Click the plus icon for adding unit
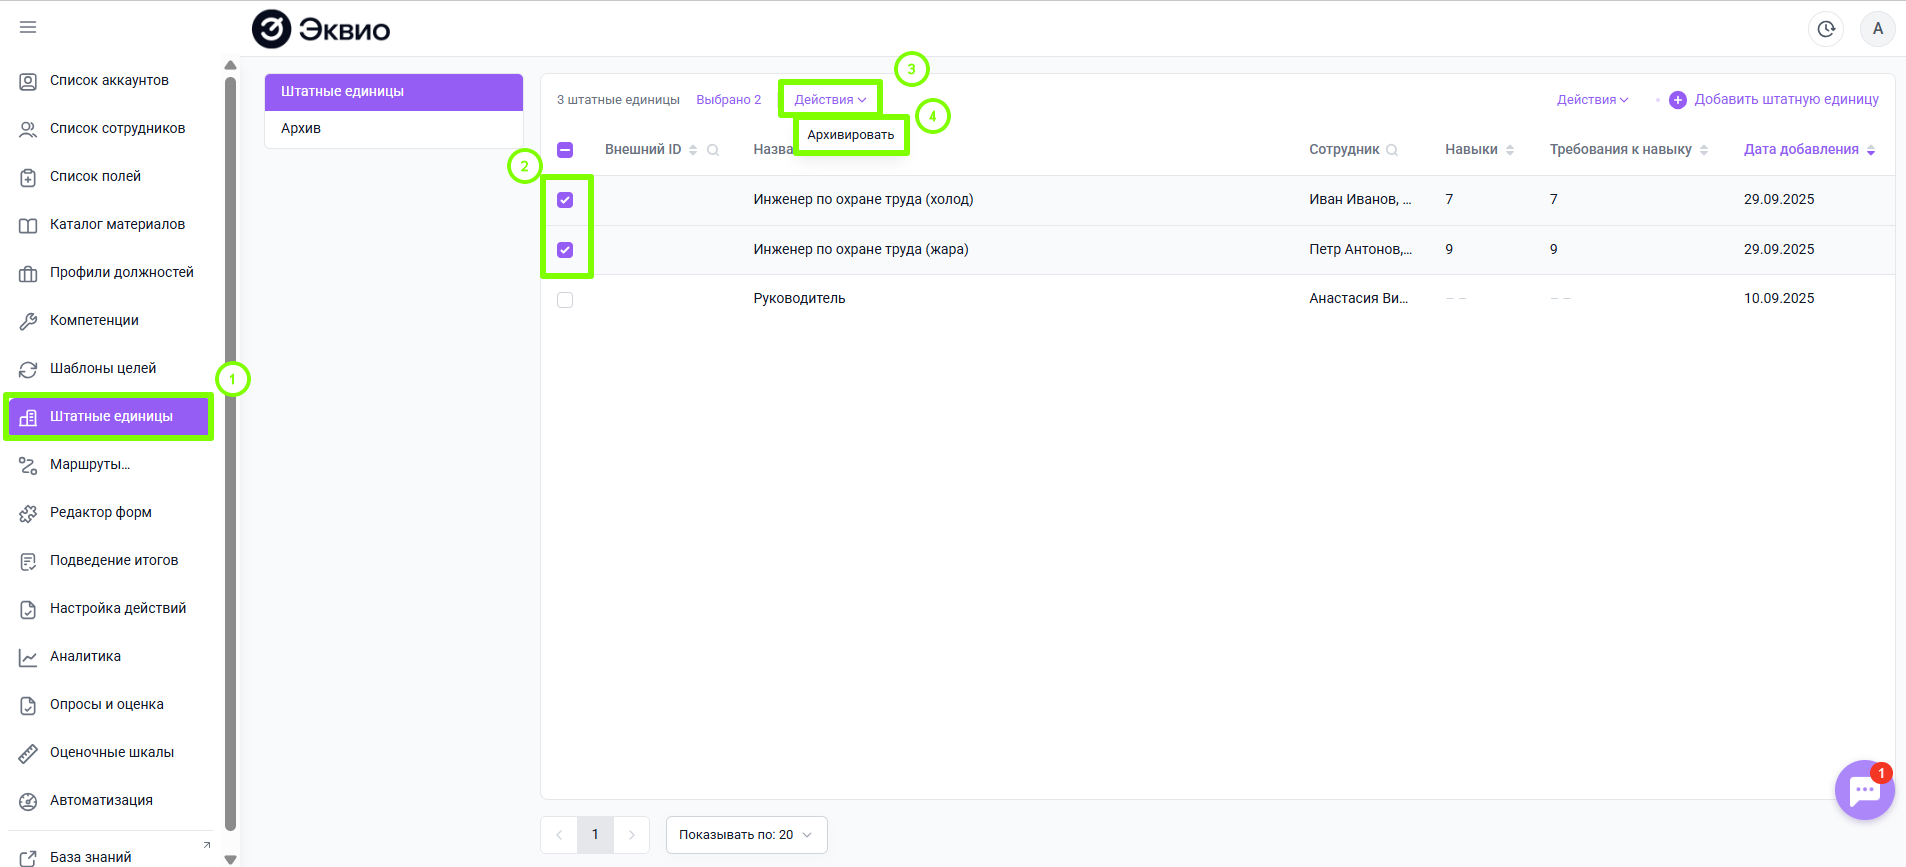Viewport: 1906px width, 867px height. pos(1678,100)
